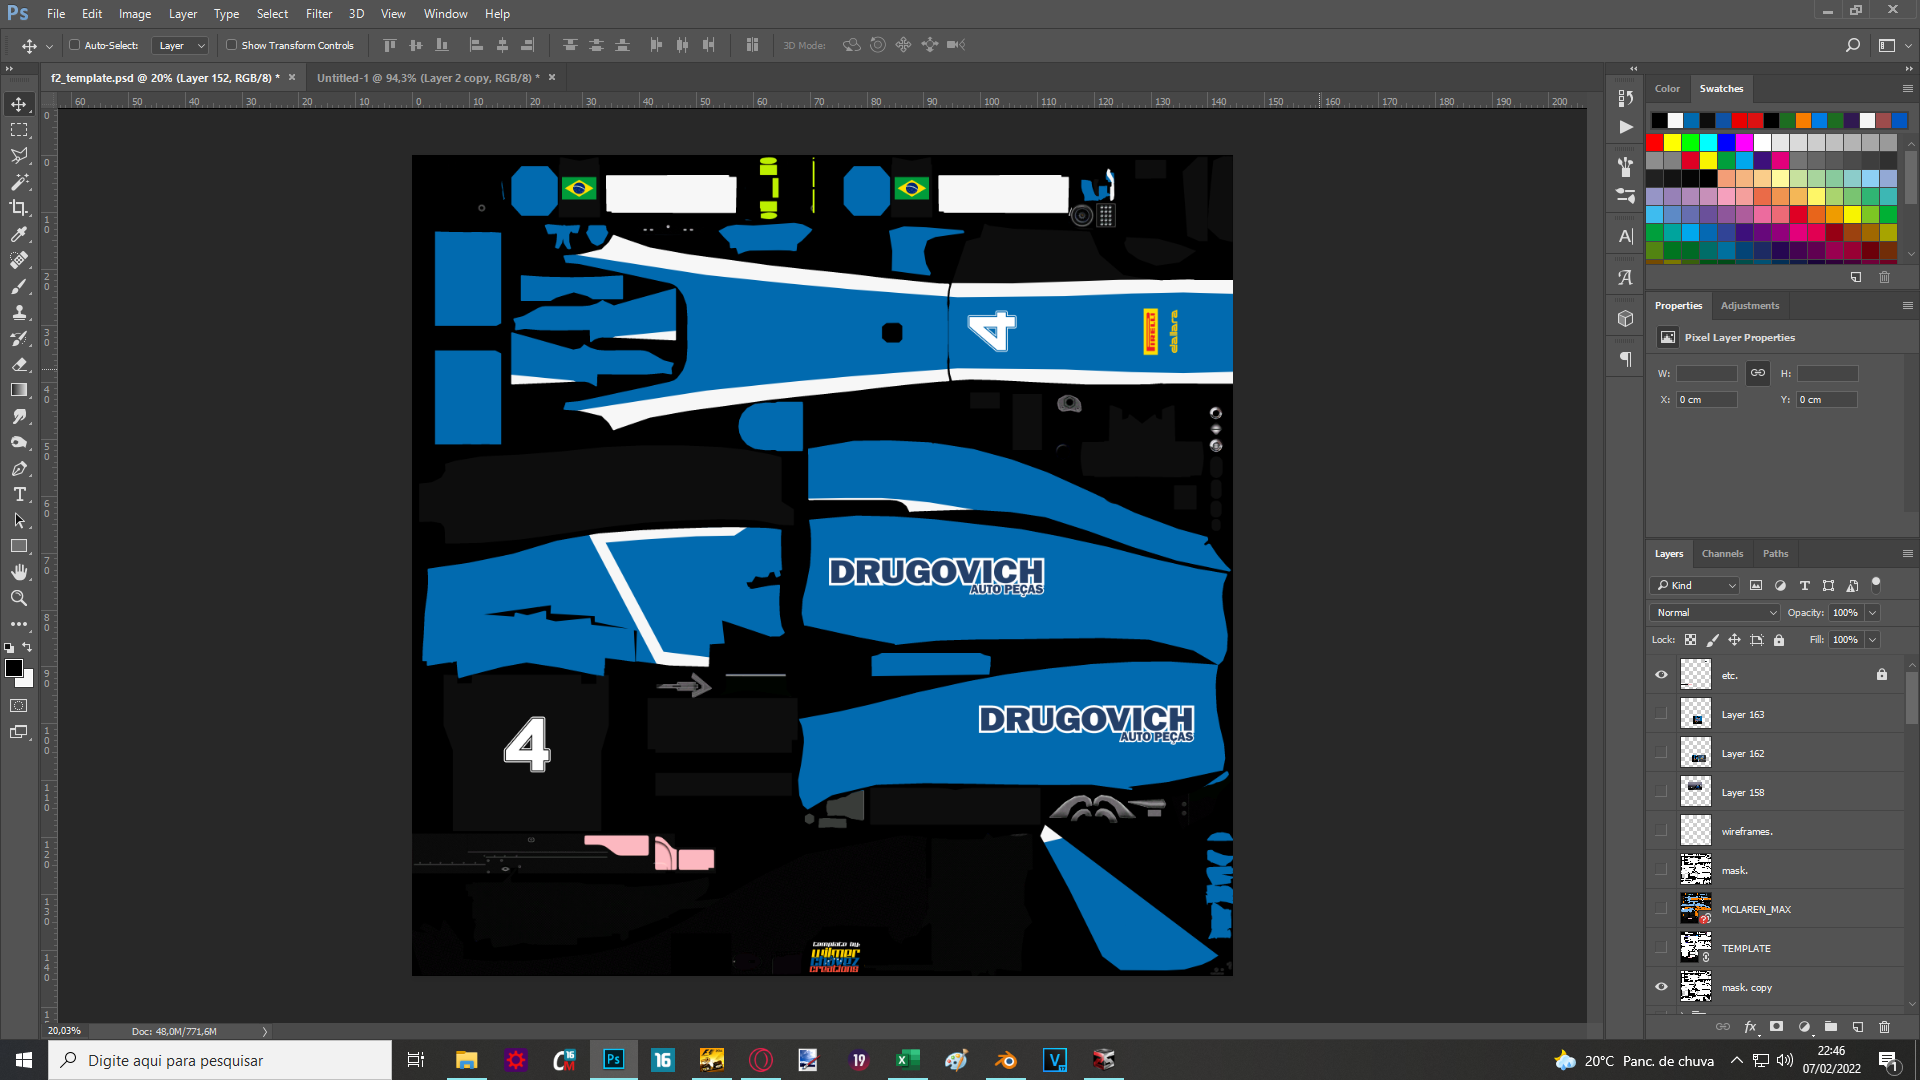
Task: Click the X position field in Properties
Action: pyautogui.click(x=1707, y=399)
